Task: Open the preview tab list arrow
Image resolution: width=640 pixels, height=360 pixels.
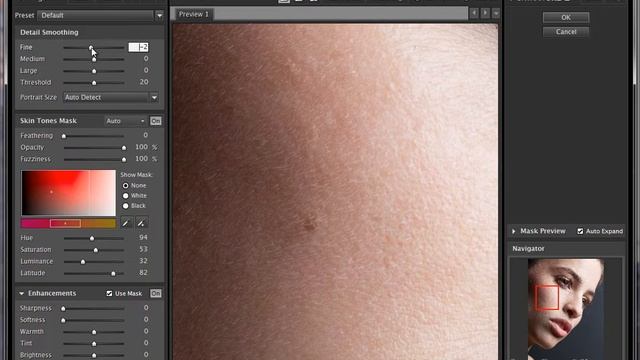Action: [496, 13]
